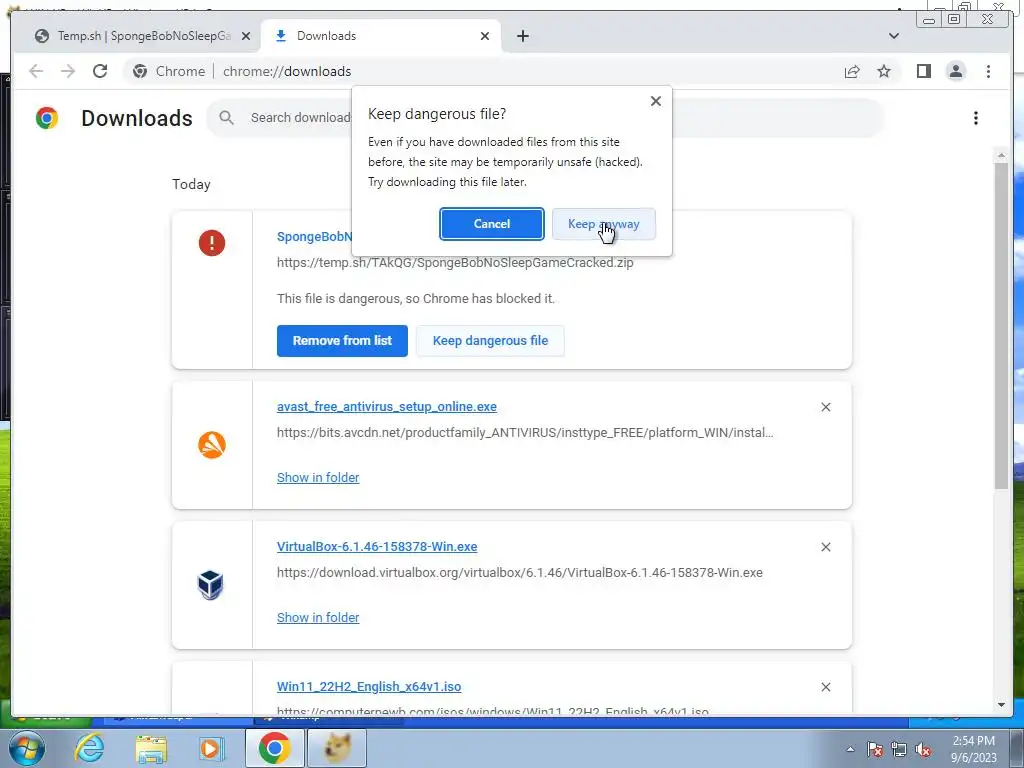This screenshot has height=768, width=1024.
Task: Click Keep dangerous file button
Action: [490, 341]
